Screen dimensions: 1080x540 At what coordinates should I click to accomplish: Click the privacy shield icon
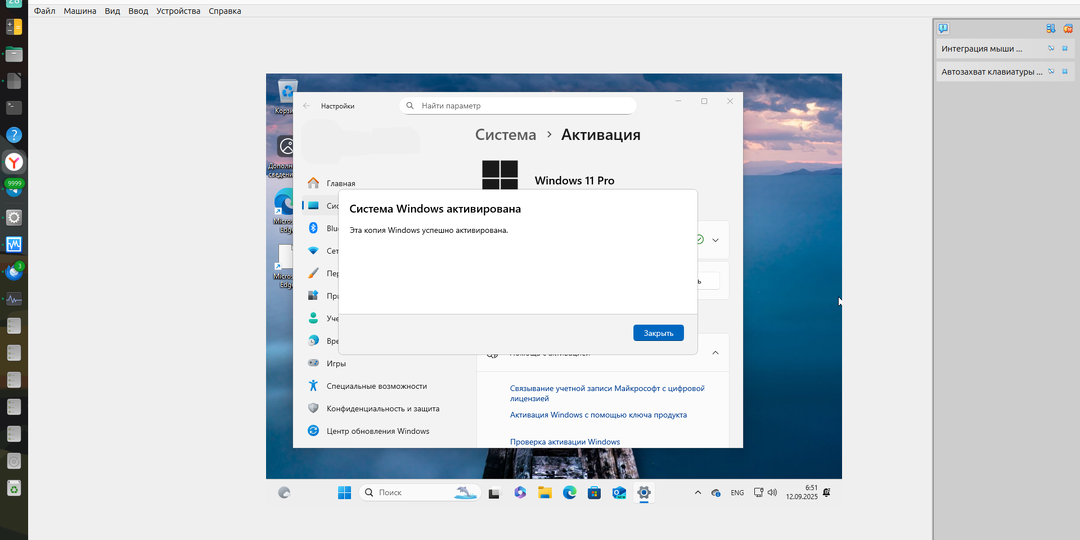tap(313, 408)
